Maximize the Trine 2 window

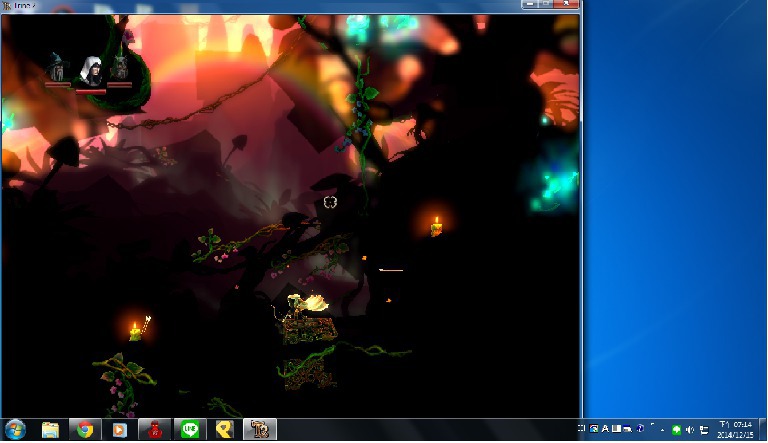click(546, 4)
